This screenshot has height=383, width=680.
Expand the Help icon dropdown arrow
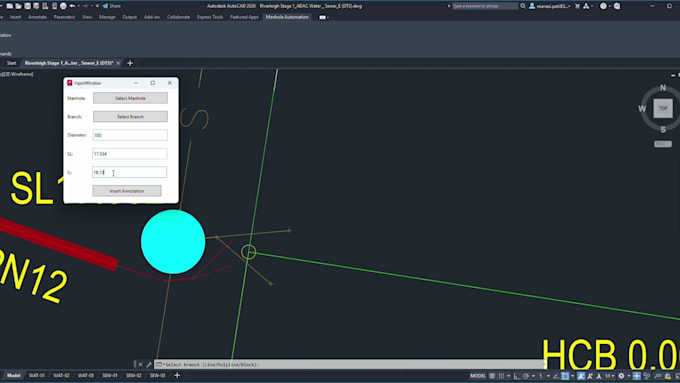click(x=610, y=6)
